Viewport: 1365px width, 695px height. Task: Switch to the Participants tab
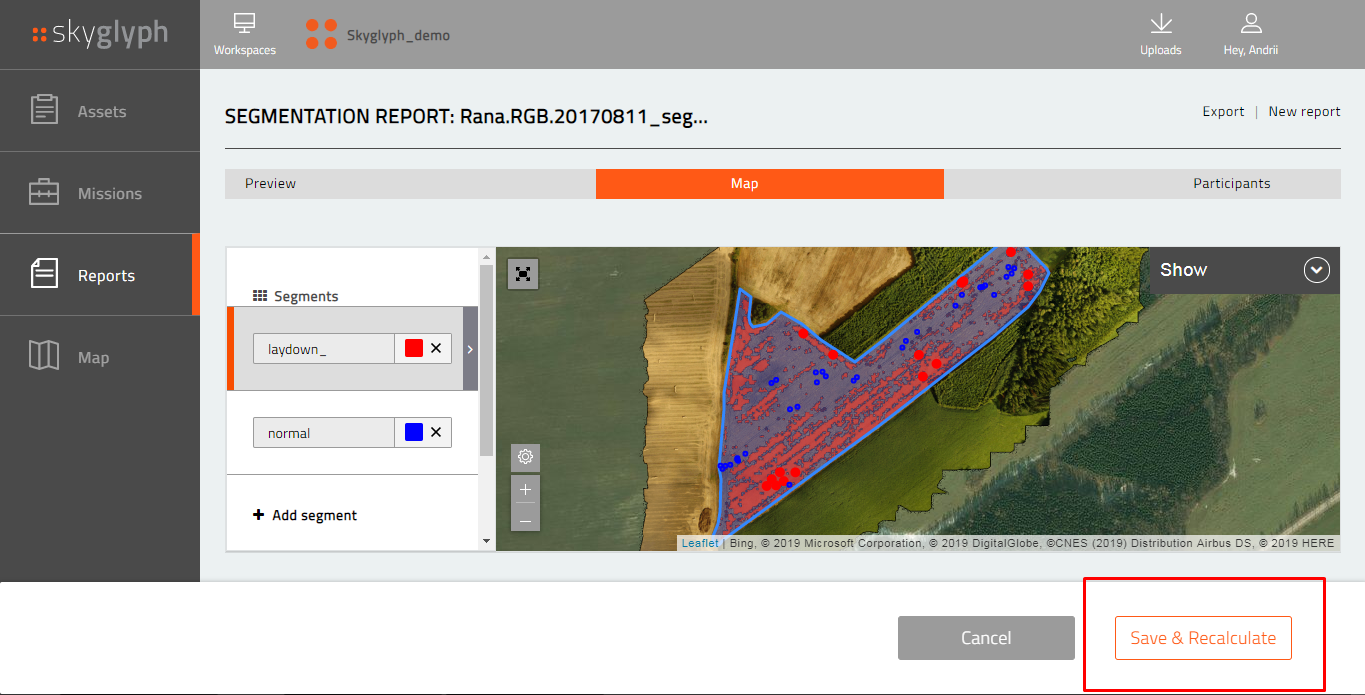pyautogui.click(x=1142, y=183)
